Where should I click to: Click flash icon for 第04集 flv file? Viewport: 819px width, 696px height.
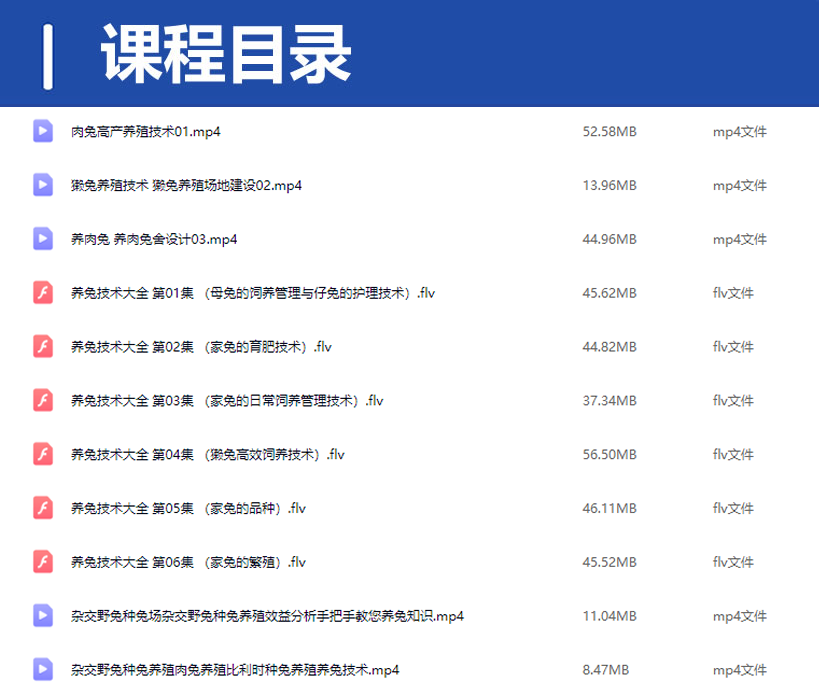(x=43, y=454)
